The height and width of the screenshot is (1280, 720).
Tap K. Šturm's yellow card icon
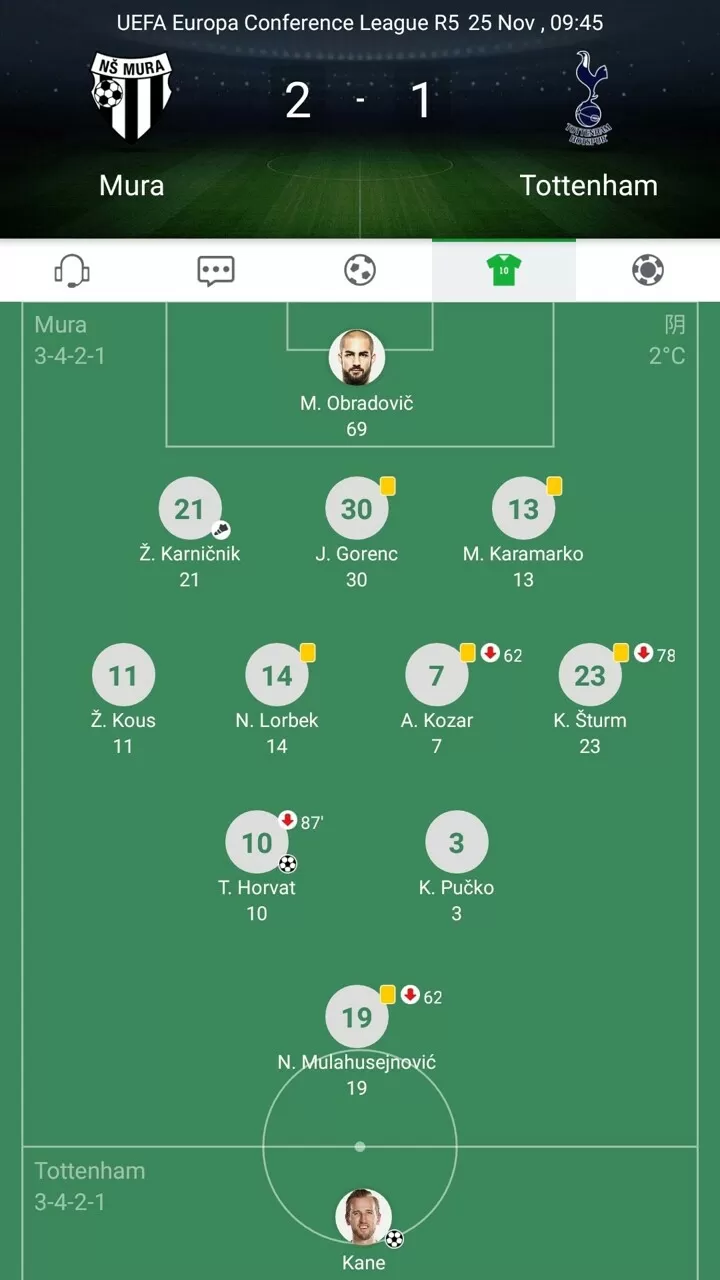[x=621, y=653]
